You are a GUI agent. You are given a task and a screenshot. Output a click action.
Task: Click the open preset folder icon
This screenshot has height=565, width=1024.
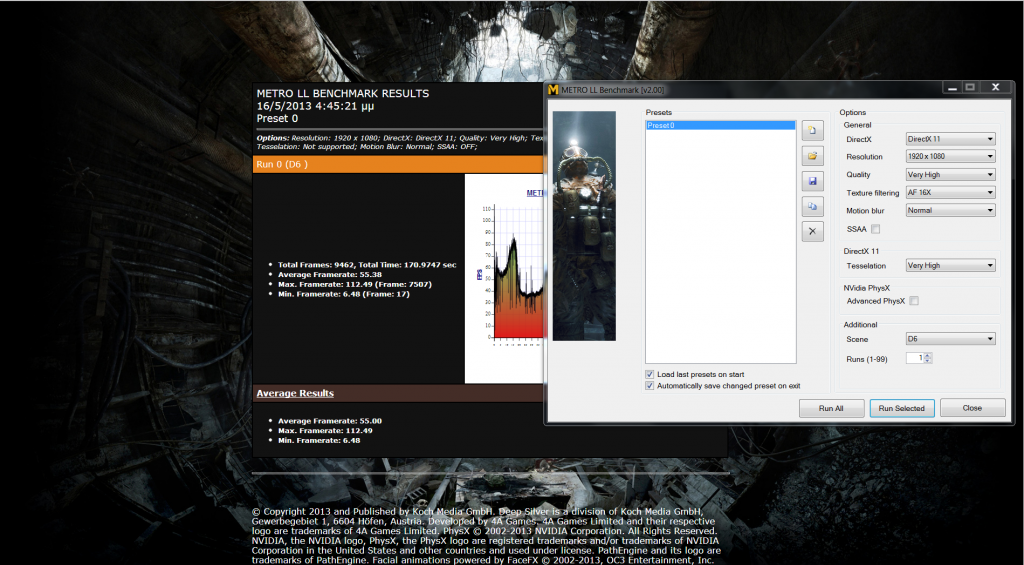pyautogui.click(x=813, y=156)
